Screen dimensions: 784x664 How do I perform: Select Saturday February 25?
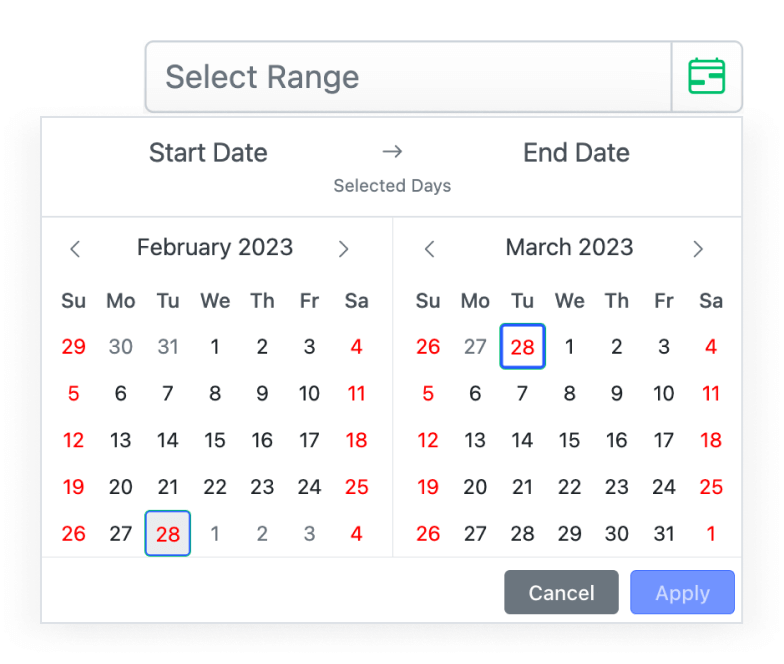coord(357,487)
